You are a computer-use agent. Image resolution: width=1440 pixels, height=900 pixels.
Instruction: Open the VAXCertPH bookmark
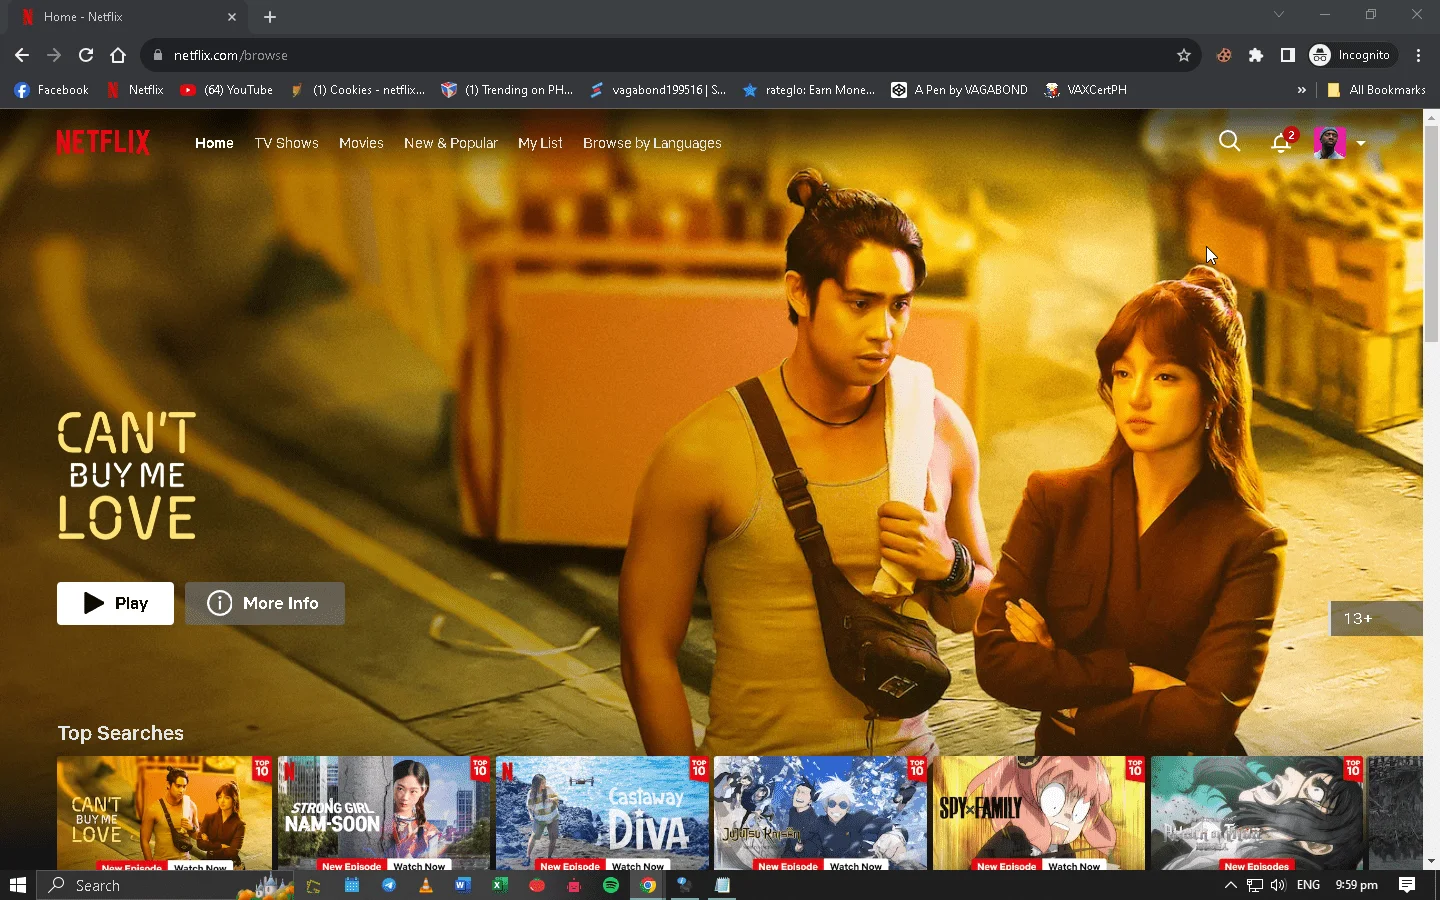[x=1086, y=90]
